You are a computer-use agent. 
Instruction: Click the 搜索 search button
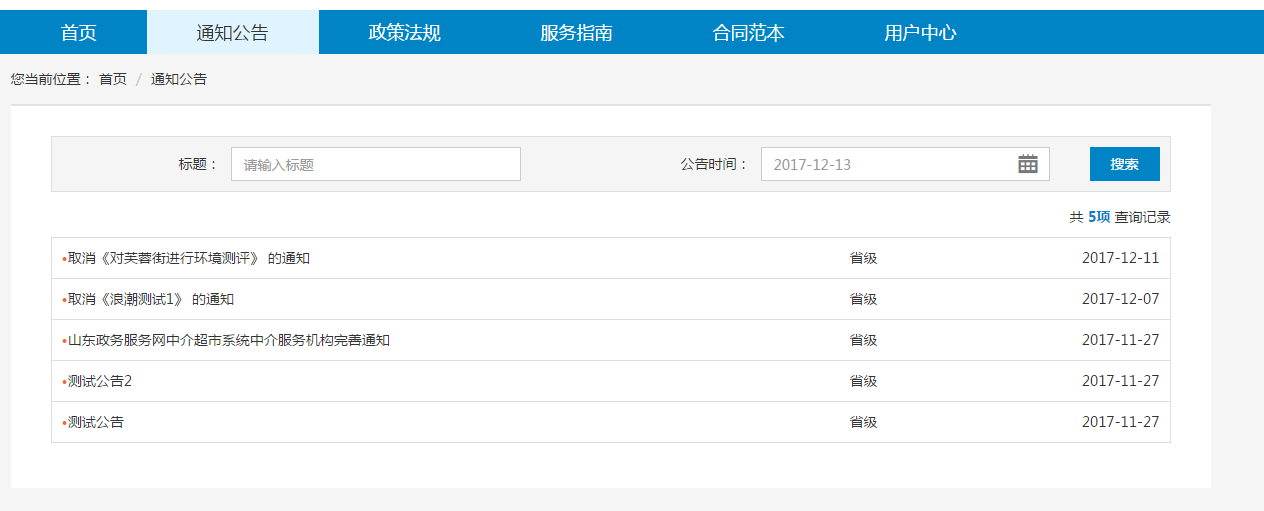(1124, 164)
